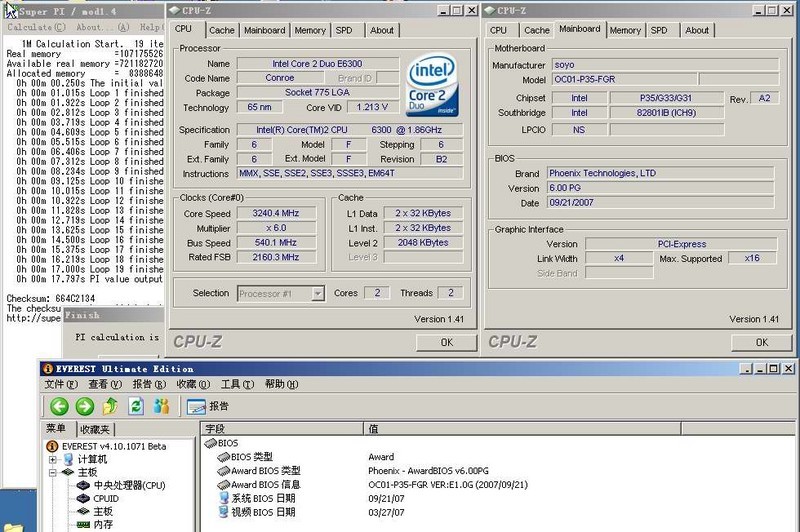
Task: Switch to SPD tab in right CPU-Z window
Action: tap(659, 30)
